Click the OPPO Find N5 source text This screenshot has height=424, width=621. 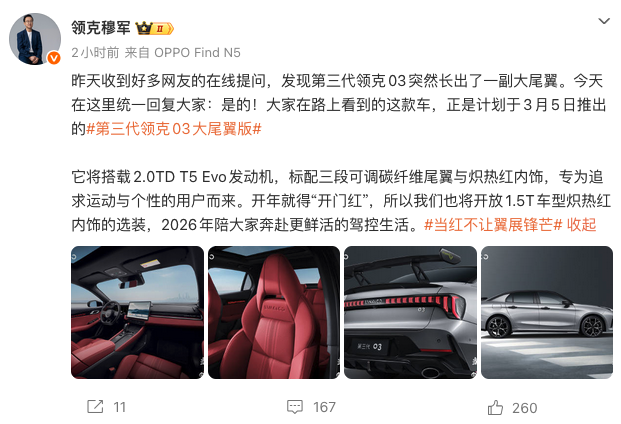(x=197, y=53)
